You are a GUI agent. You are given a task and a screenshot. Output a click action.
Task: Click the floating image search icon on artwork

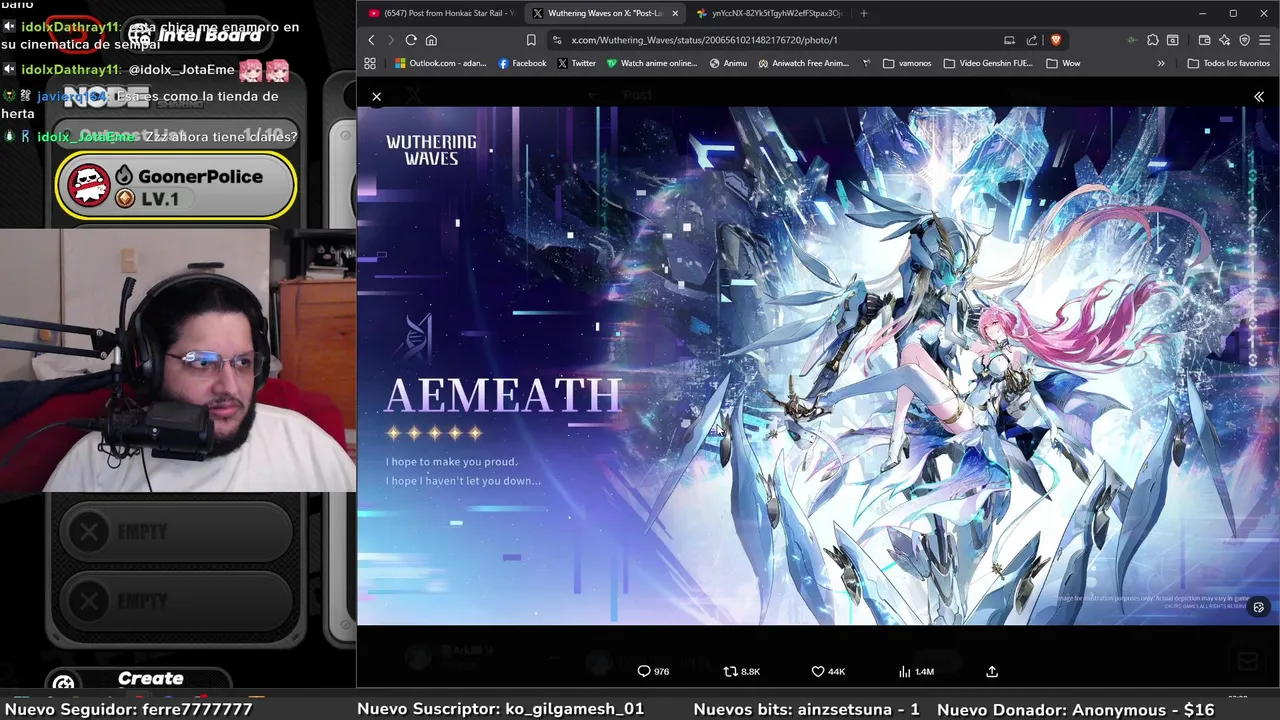(1259, 607)
